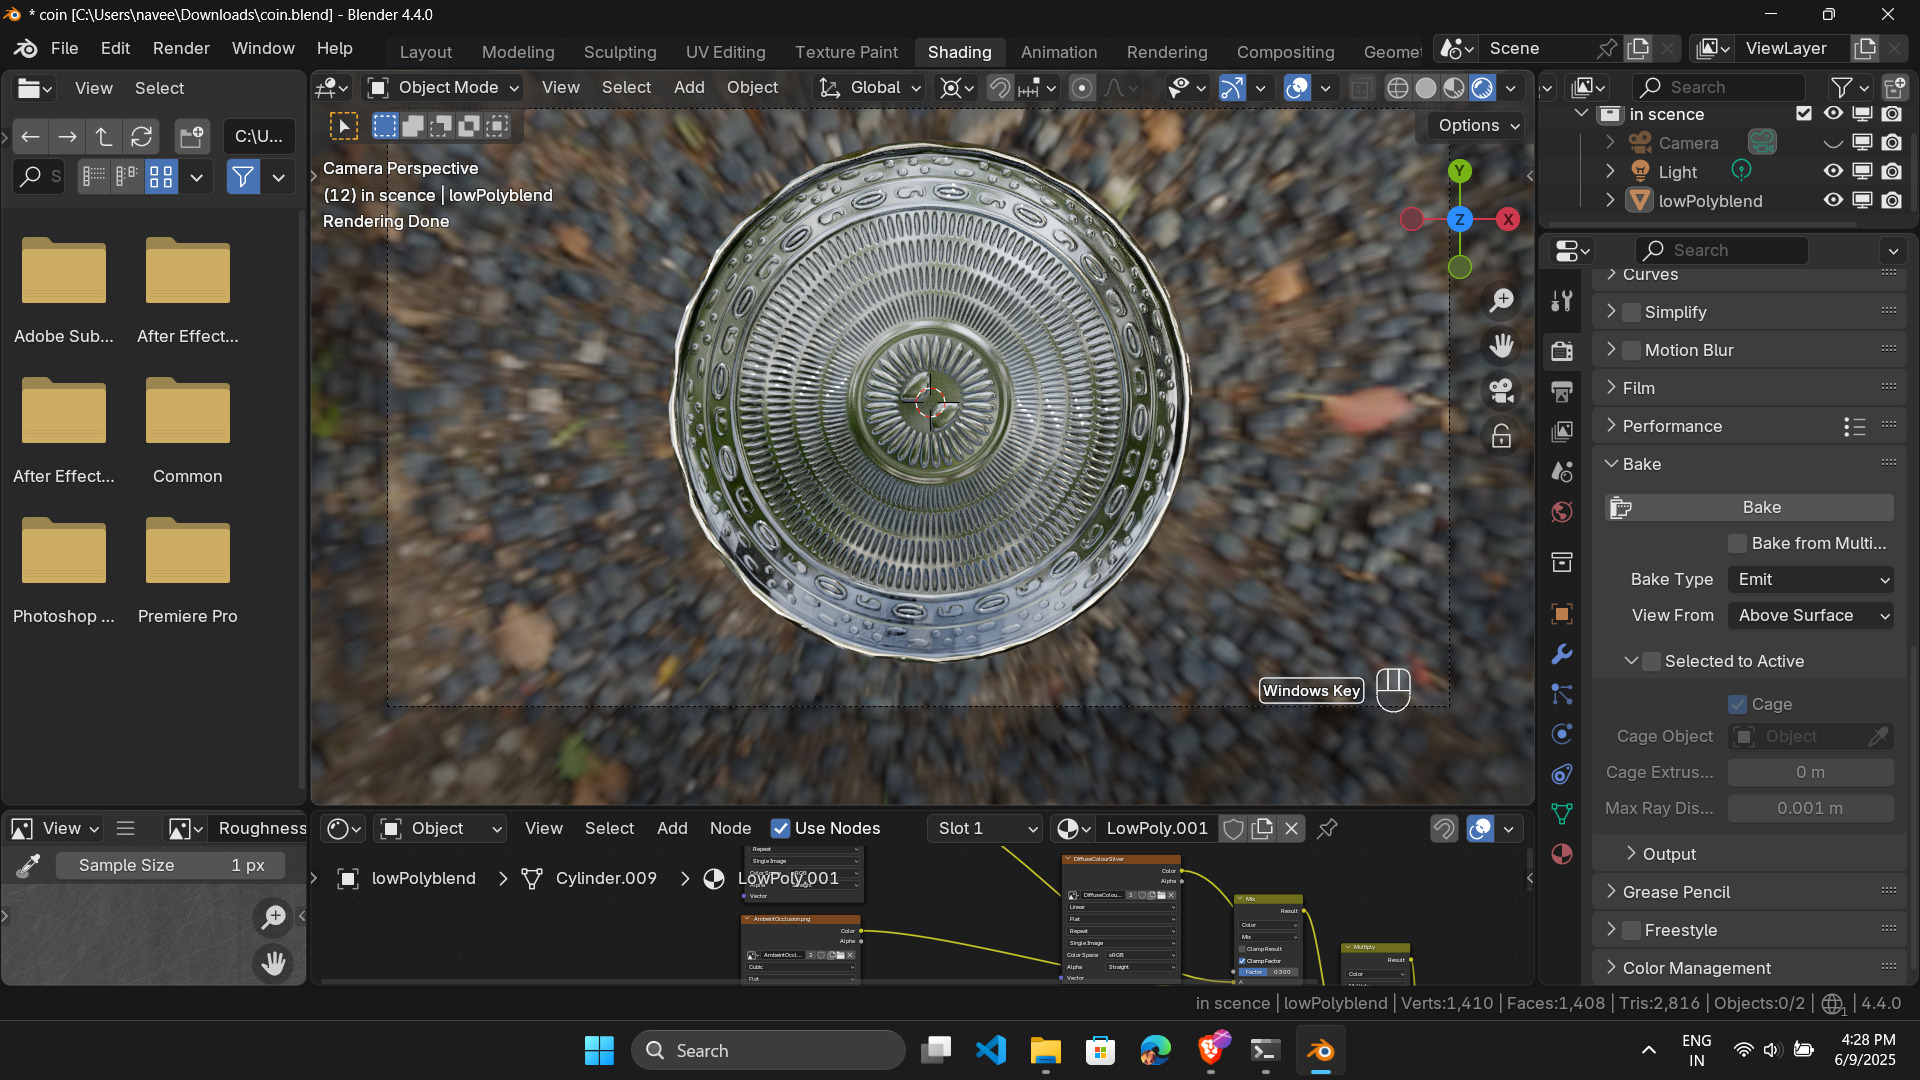Click the Cage Extrusion value field
This screenshot has height=1080, width=1920.
pos(1810,773)
